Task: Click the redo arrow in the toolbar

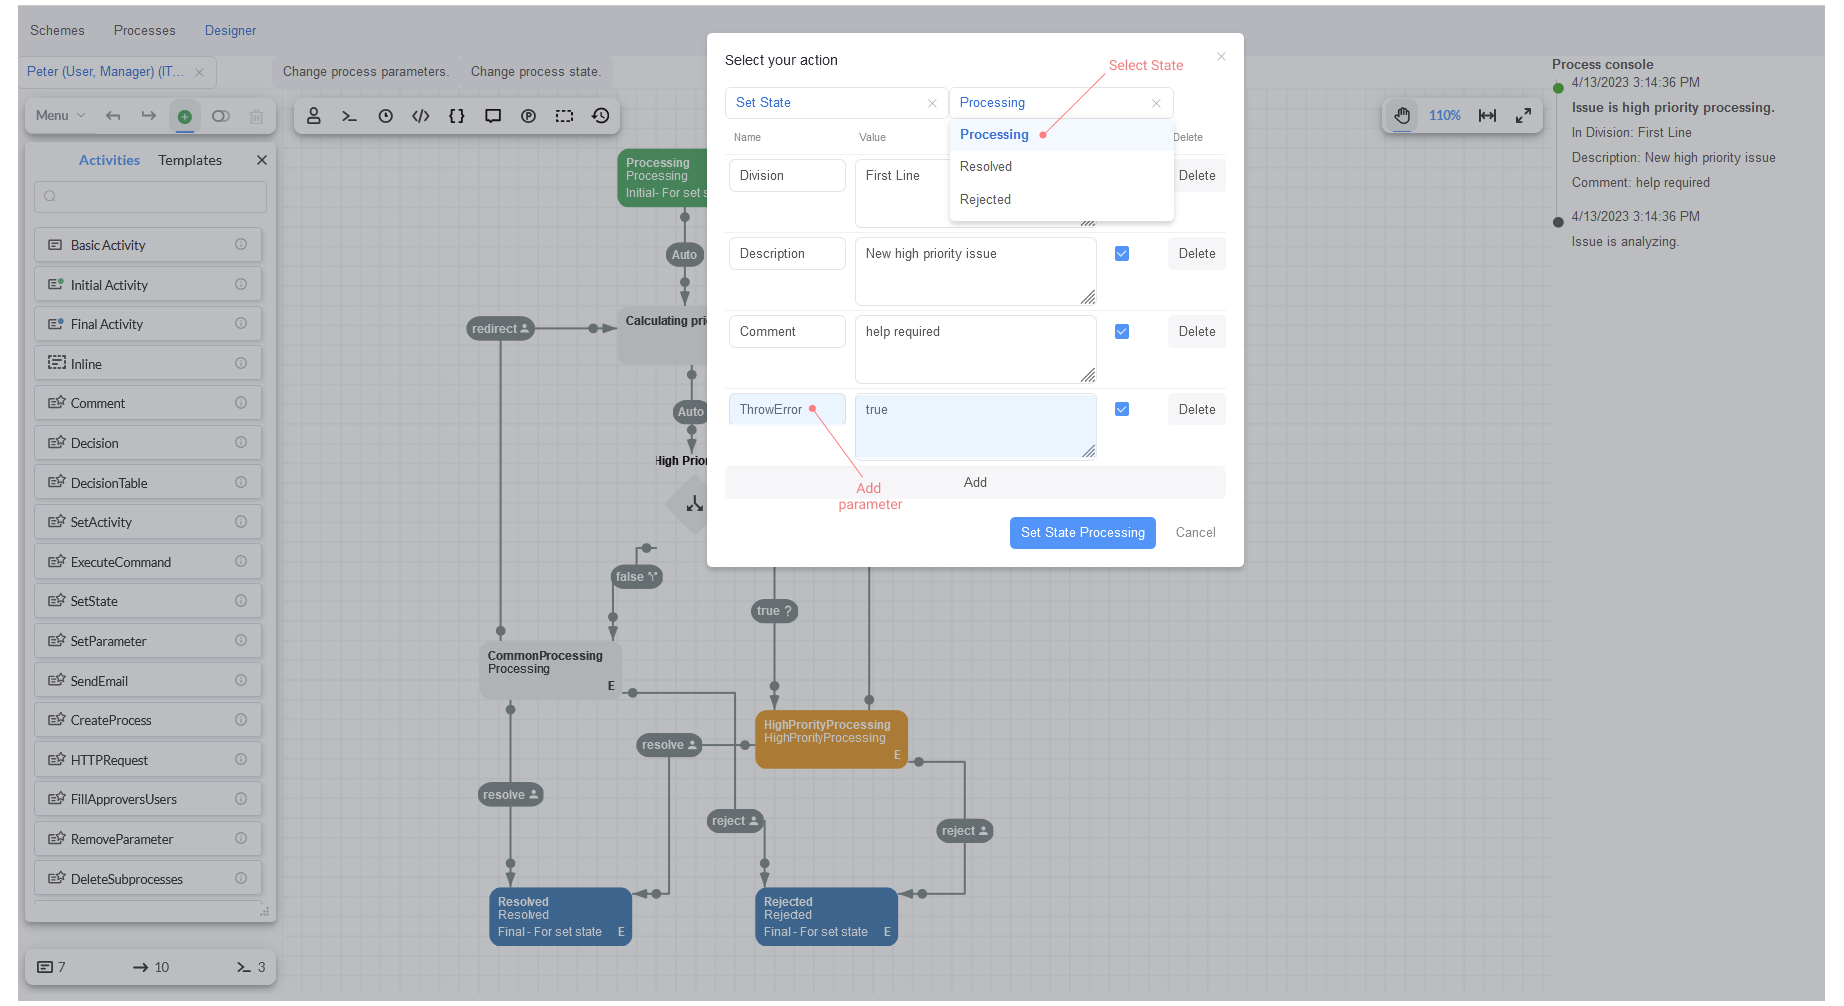Action: tap(149, 116)
